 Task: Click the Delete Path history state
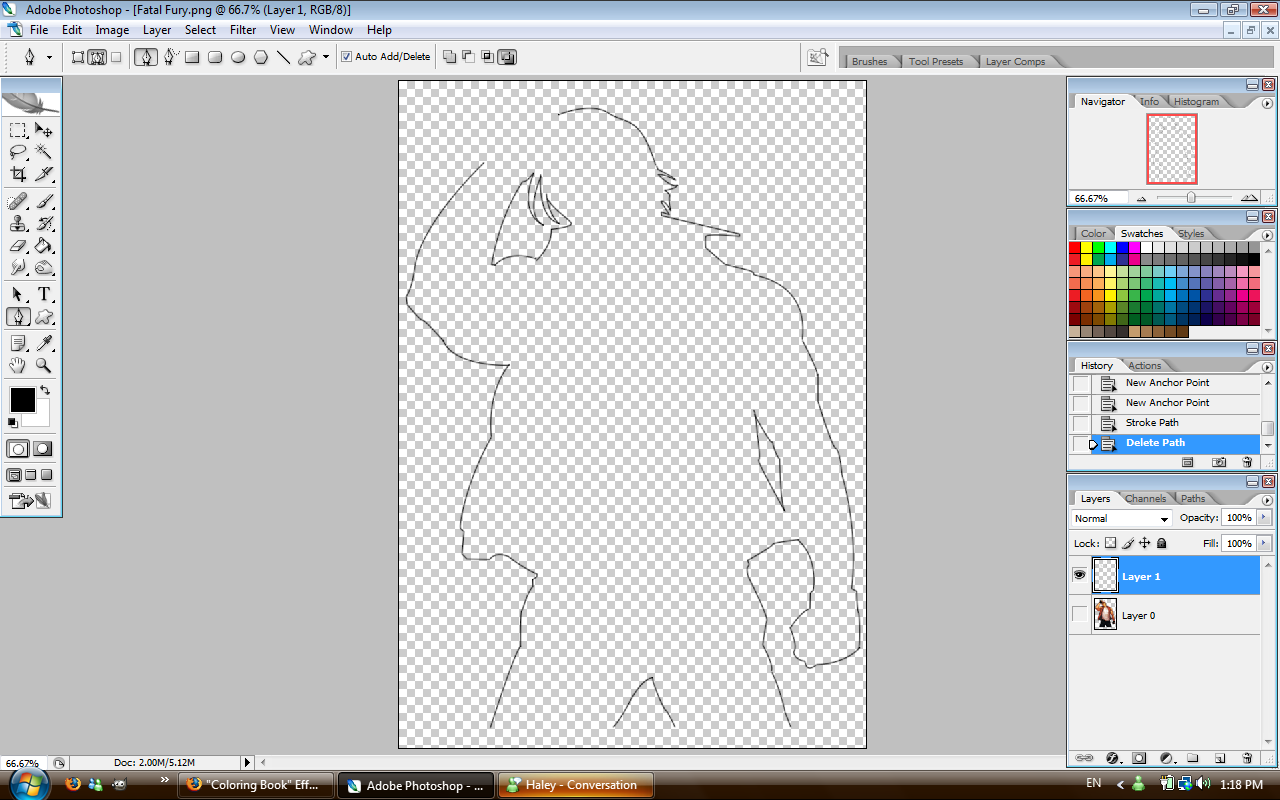[x=1155, y=442]
